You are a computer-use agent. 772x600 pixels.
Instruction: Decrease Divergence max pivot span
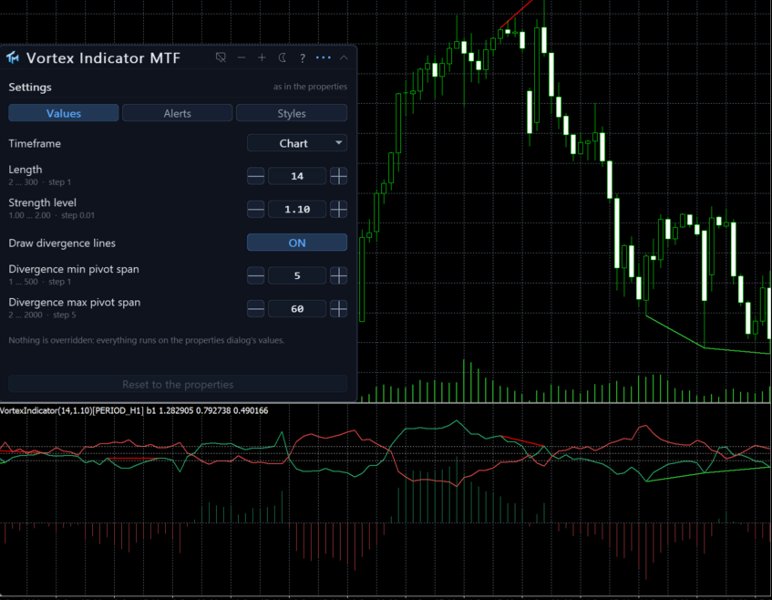point(256,309)
